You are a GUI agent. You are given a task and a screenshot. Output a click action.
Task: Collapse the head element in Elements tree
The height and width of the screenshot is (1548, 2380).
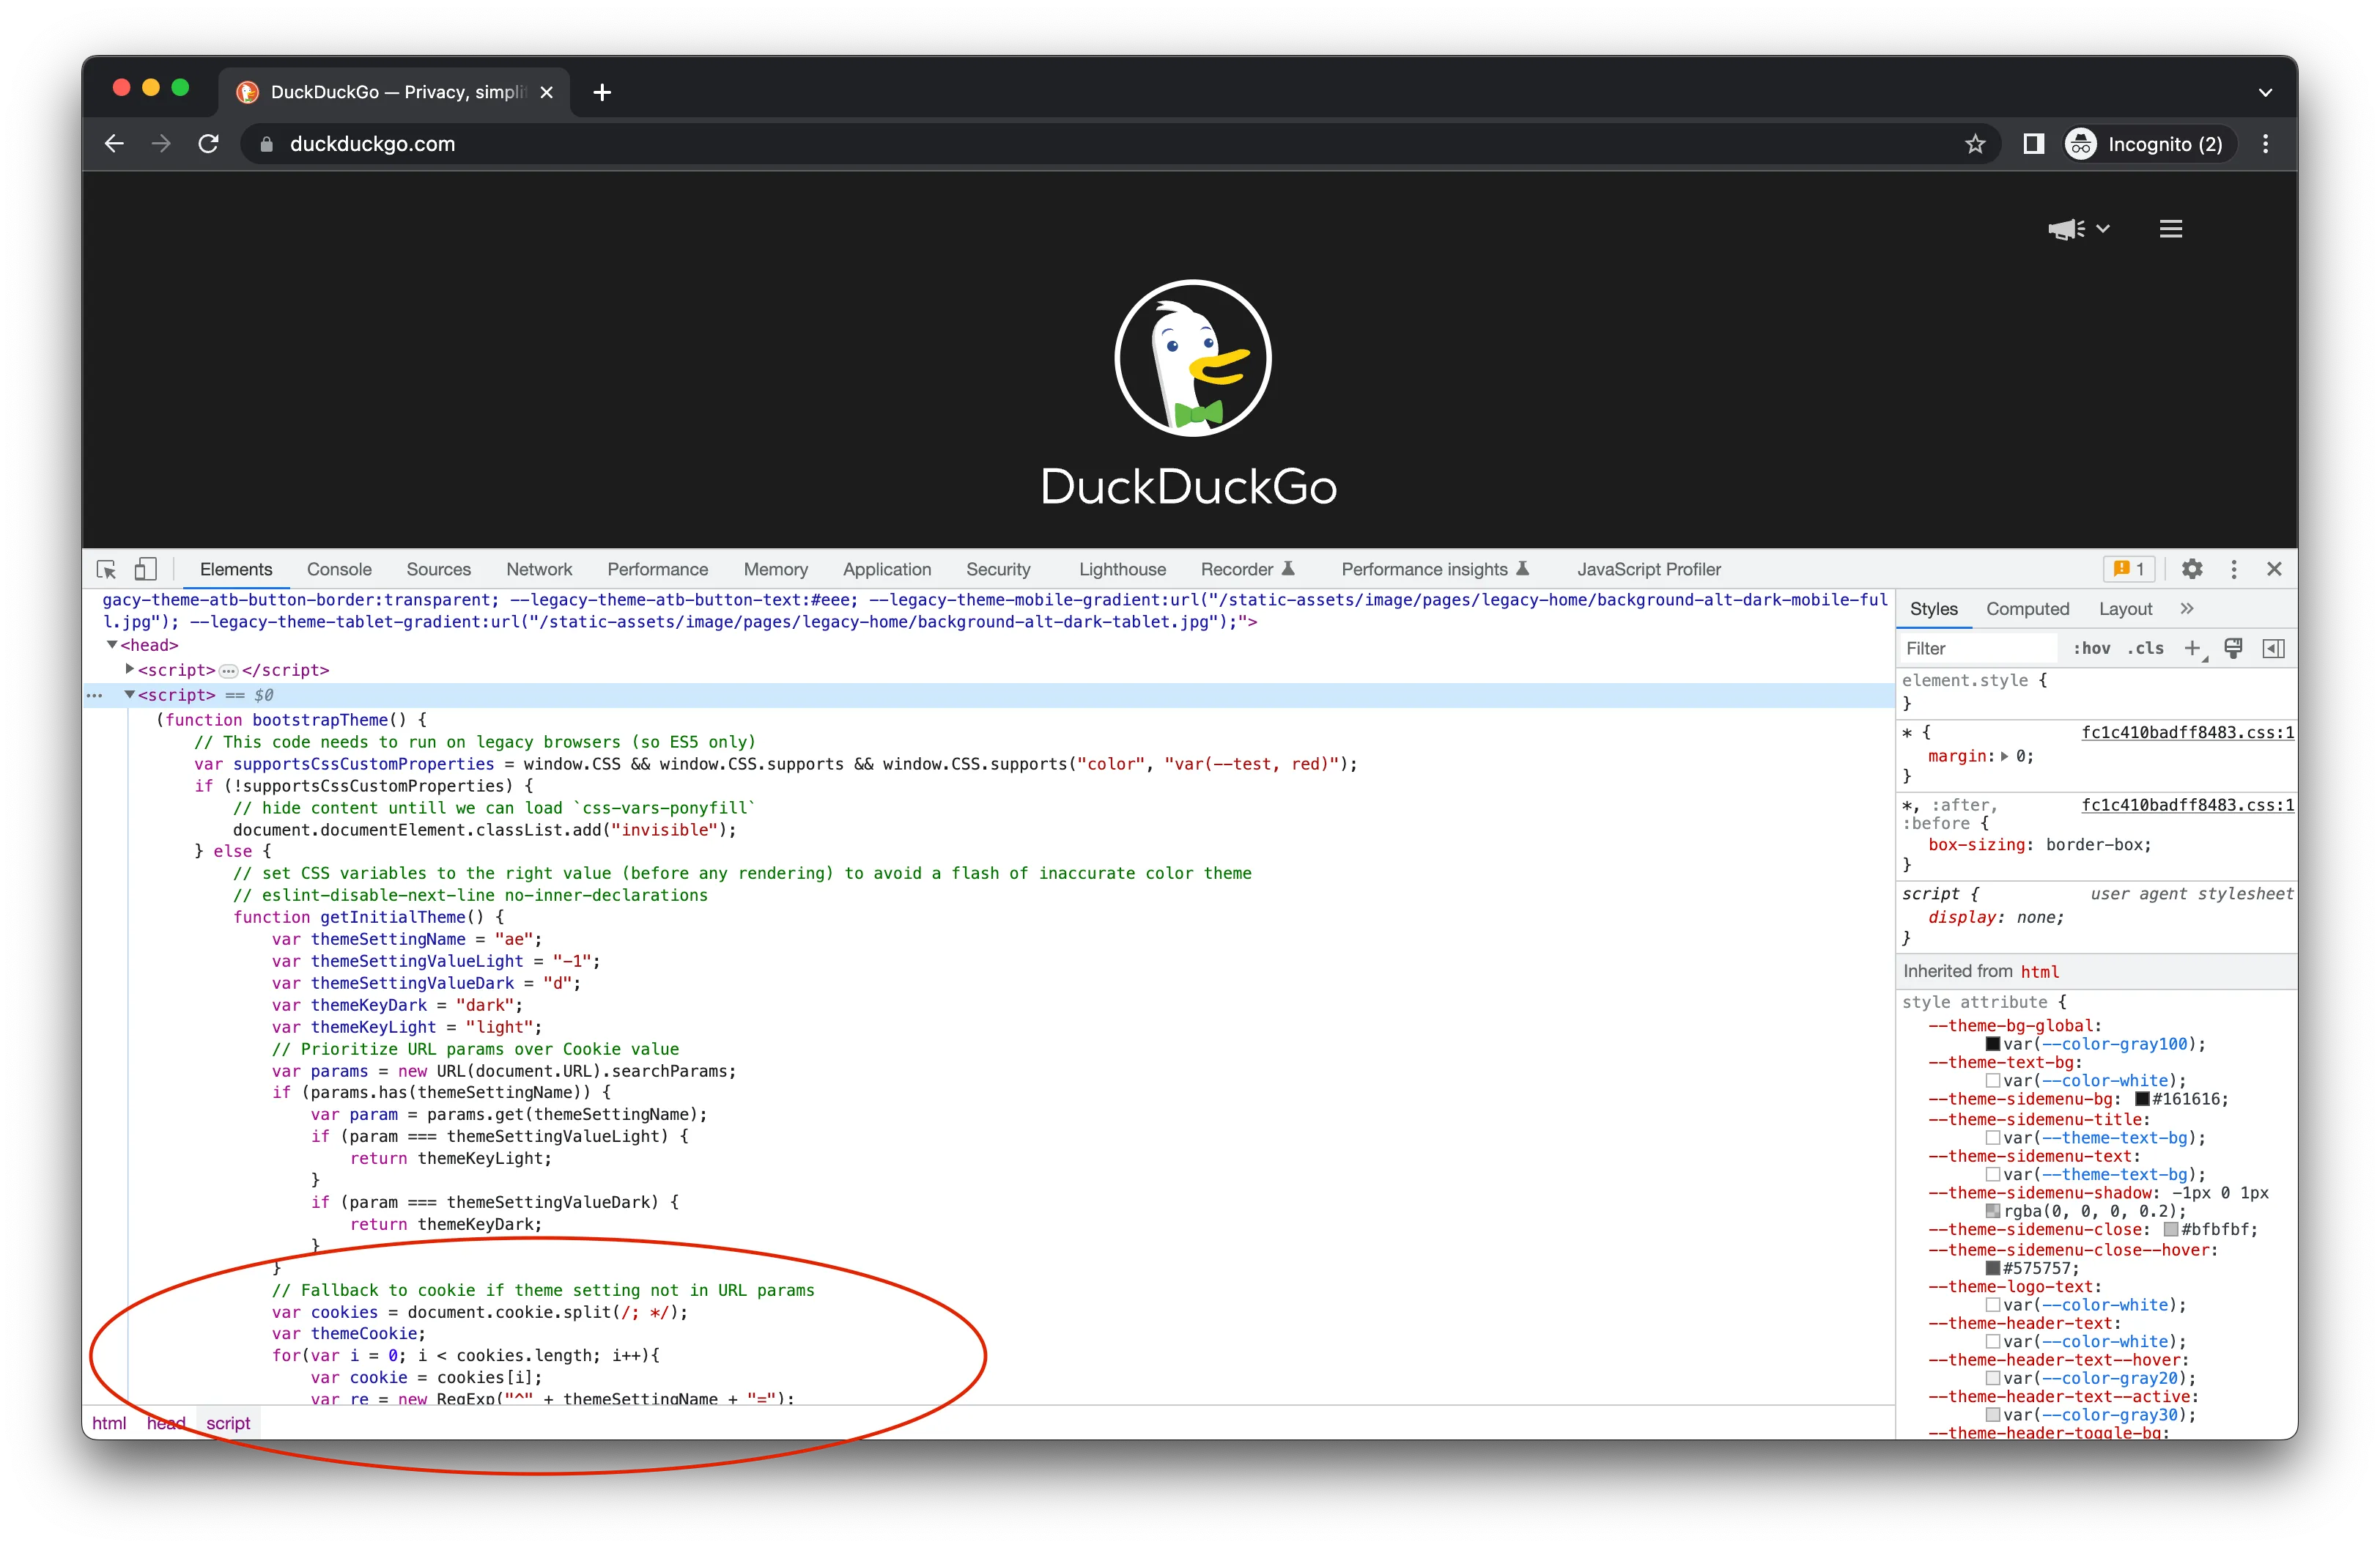112,644
